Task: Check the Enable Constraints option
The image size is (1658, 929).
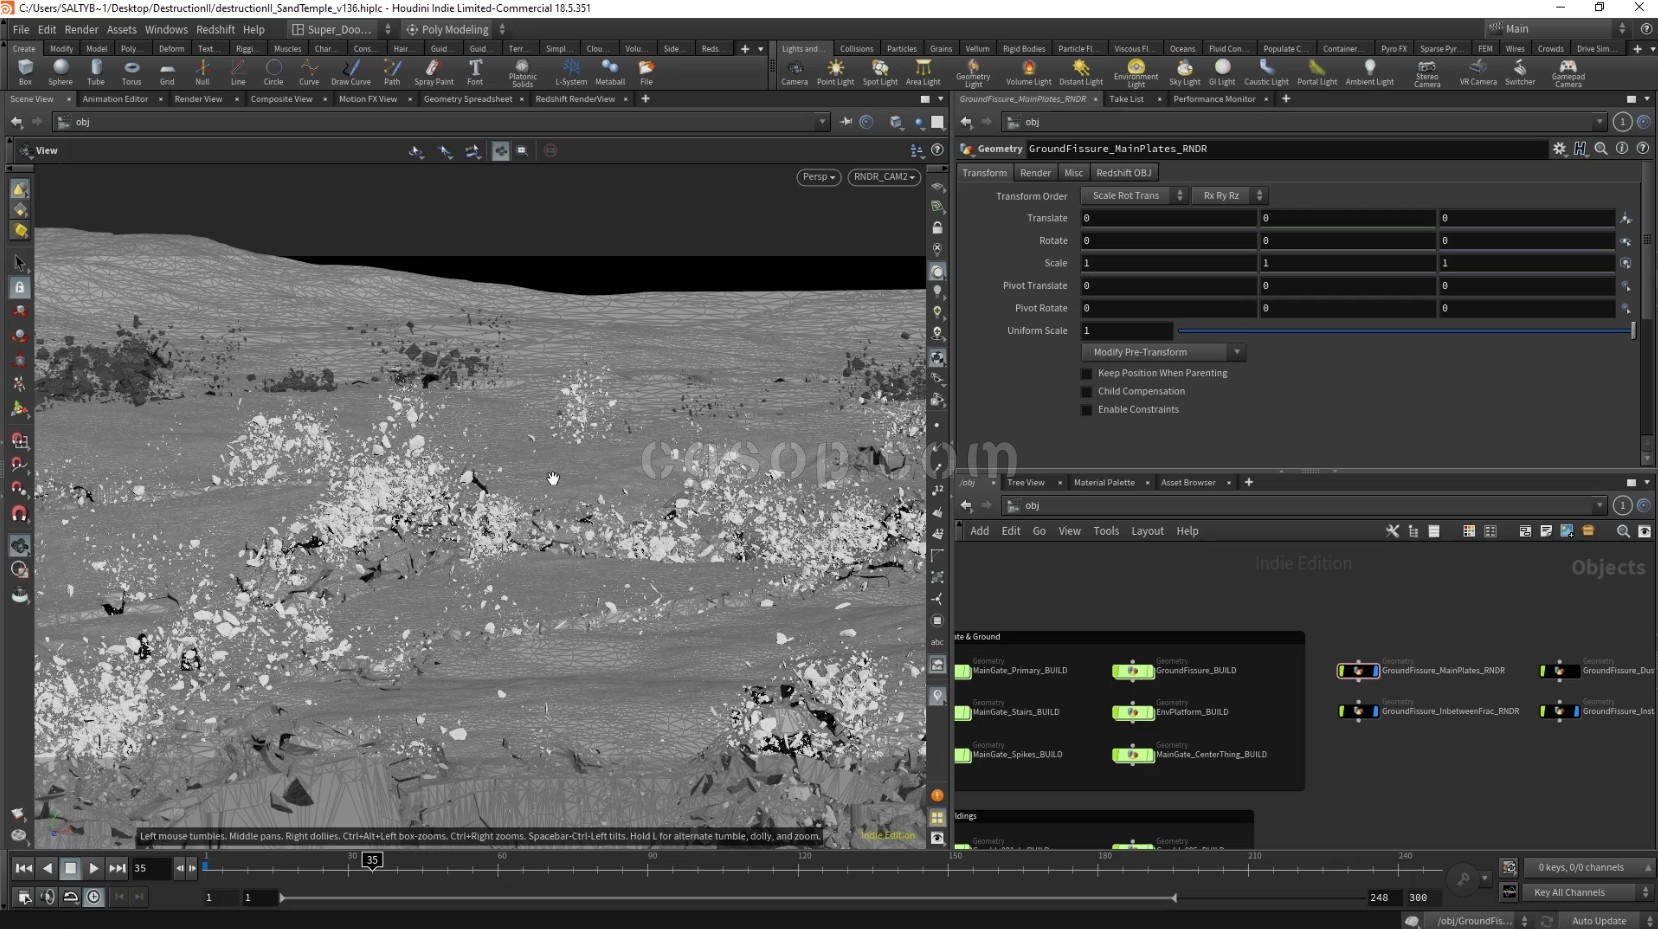Action: point(1087,409)
